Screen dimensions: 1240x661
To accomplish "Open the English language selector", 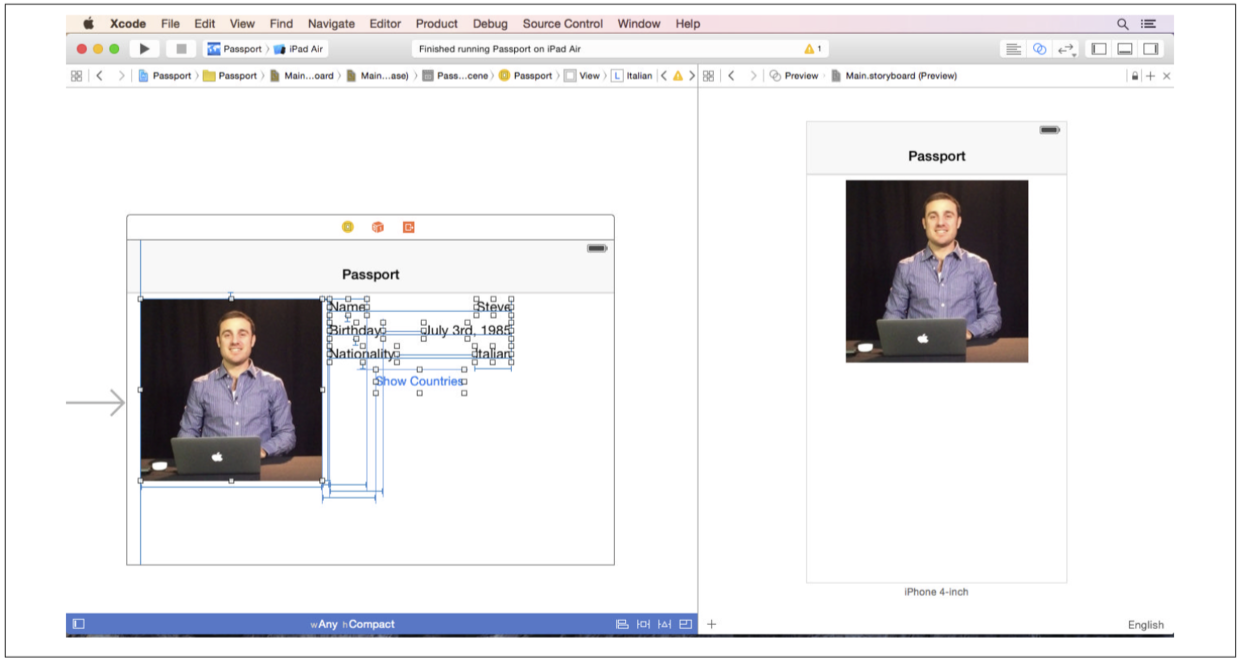I will [x=1145, y=625].
